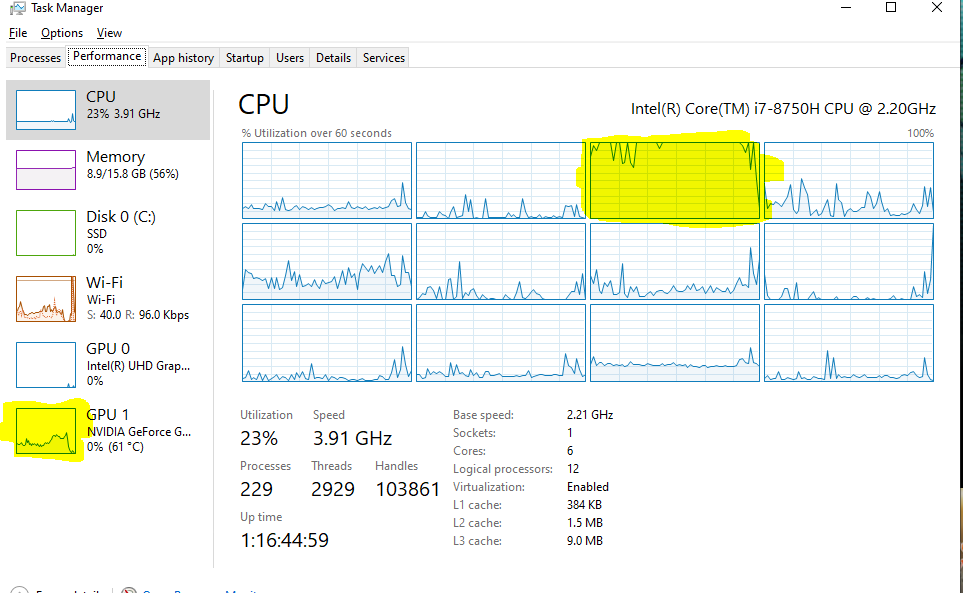
Task: Maximize the Task Manager window
Action: (891, 7)
